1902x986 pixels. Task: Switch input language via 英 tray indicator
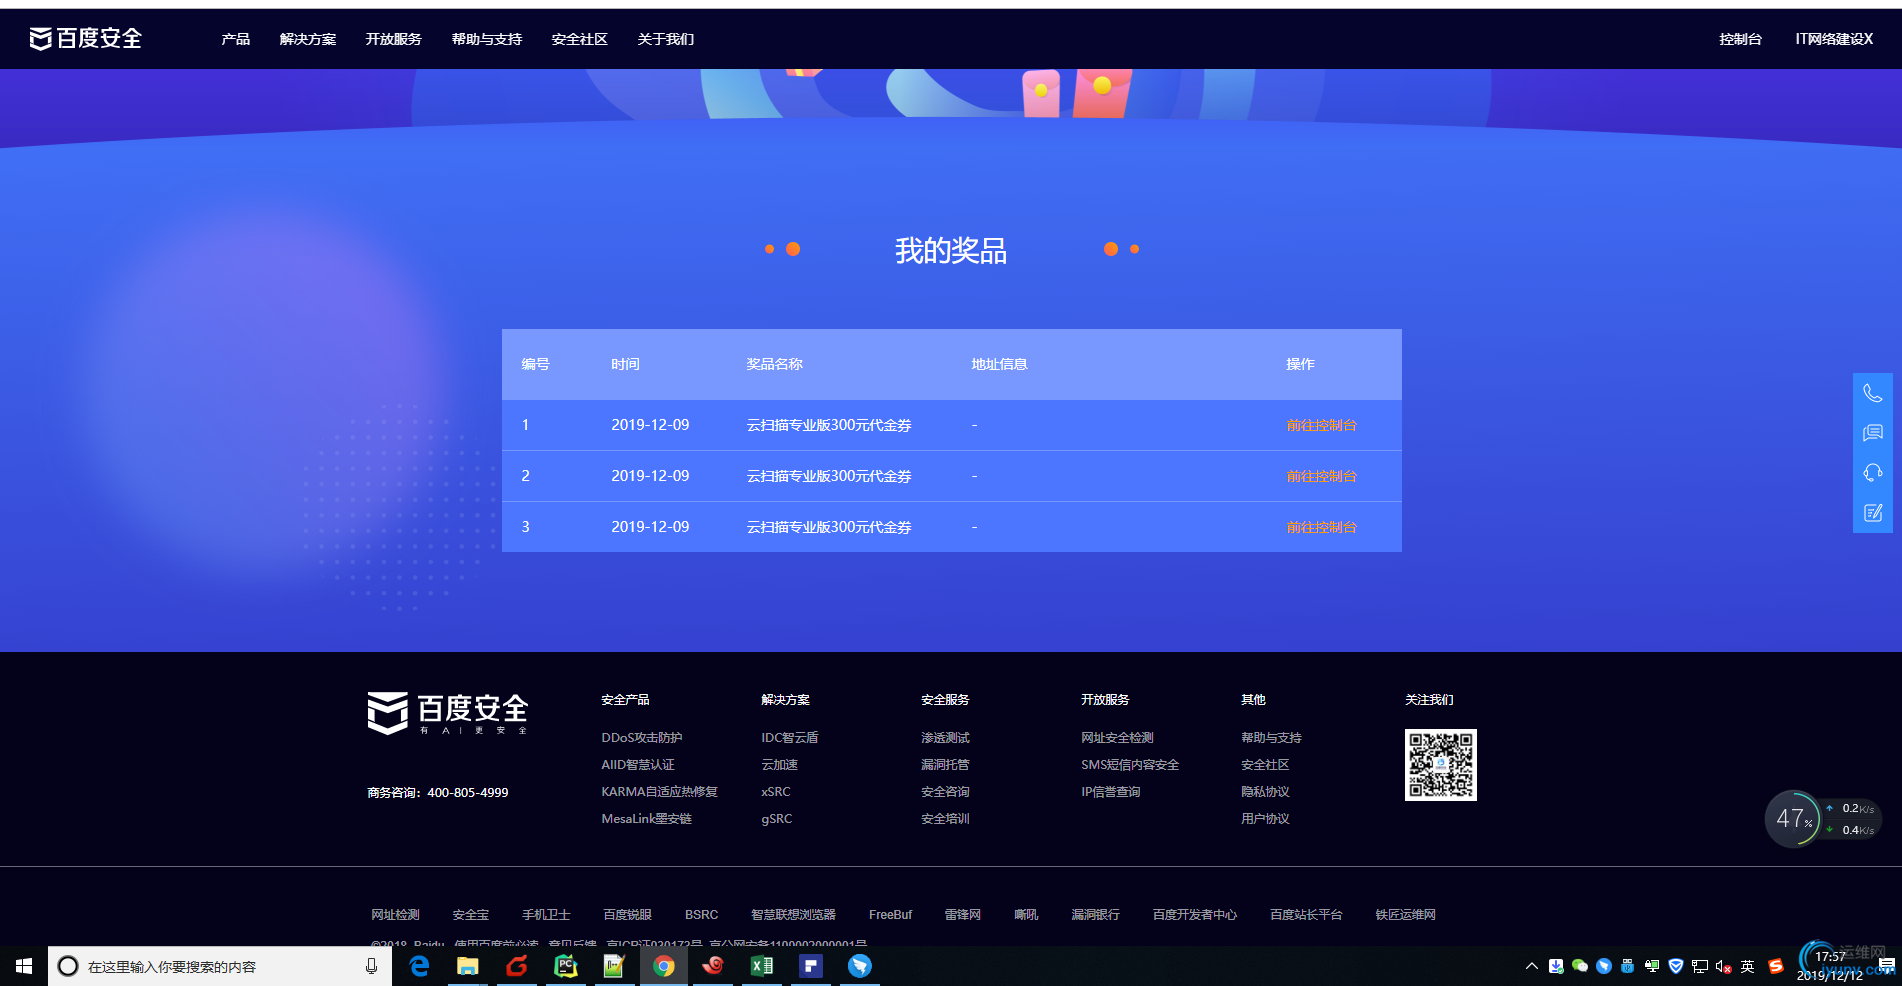[1747, 966]
